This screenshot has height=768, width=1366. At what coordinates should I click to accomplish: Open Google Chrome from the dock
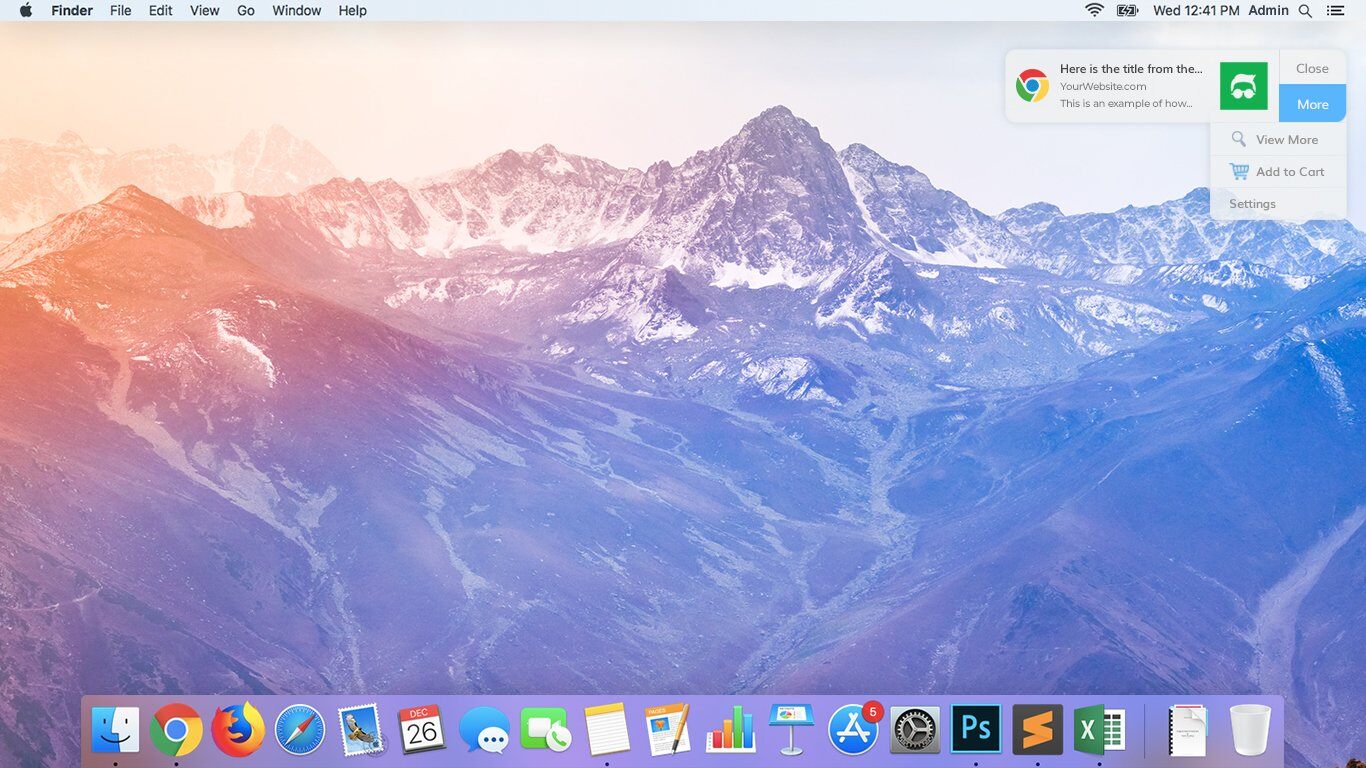point(176,730)
